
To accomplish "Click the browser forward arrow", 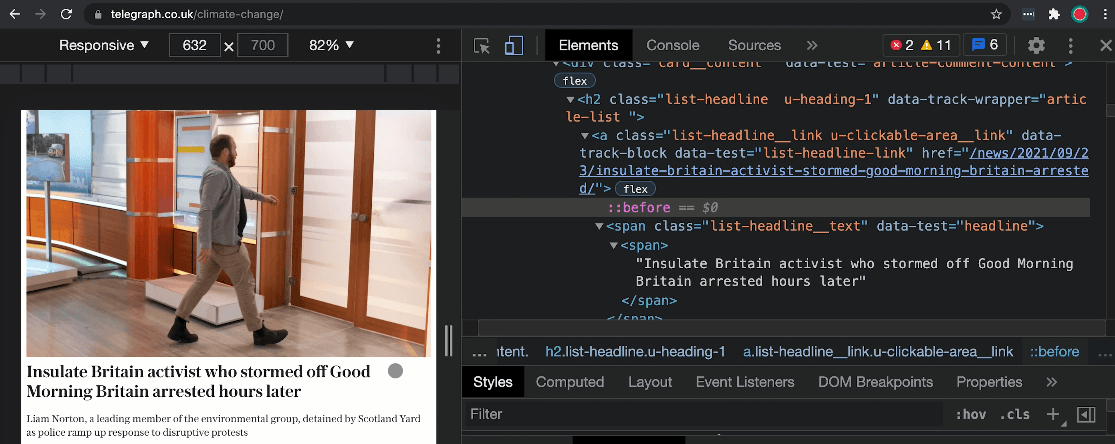I will 41,14.
